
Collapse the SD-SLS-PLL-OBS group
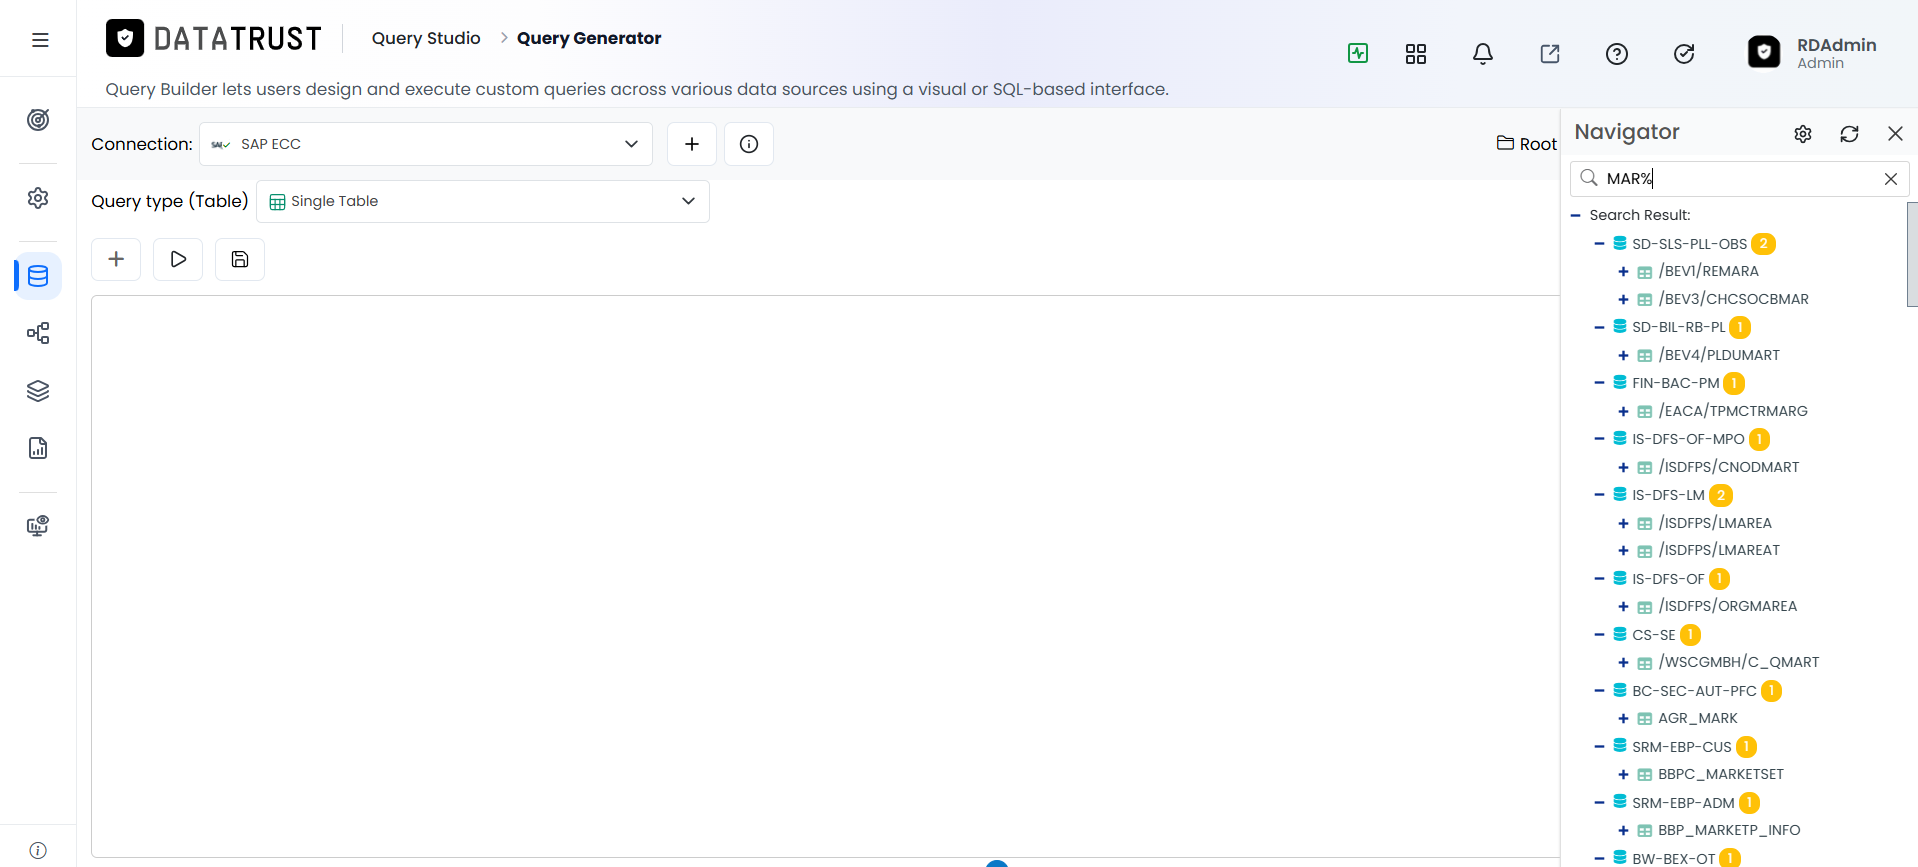coord(1599,244)
